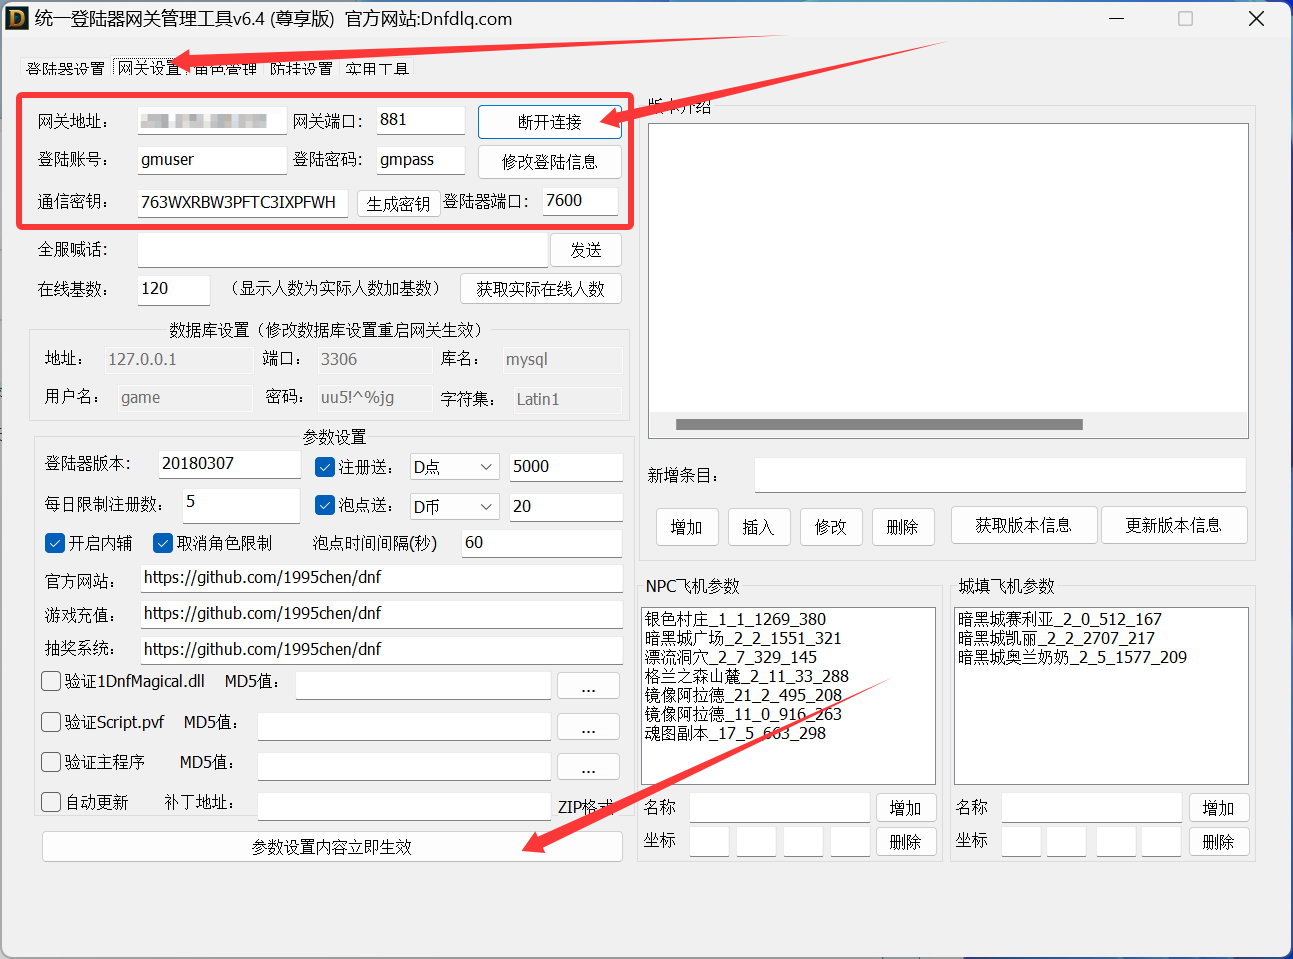This screenshot has height=959, width=1293.
Task: Disable the 注册送 checkbox
Action: coord(325,466)
